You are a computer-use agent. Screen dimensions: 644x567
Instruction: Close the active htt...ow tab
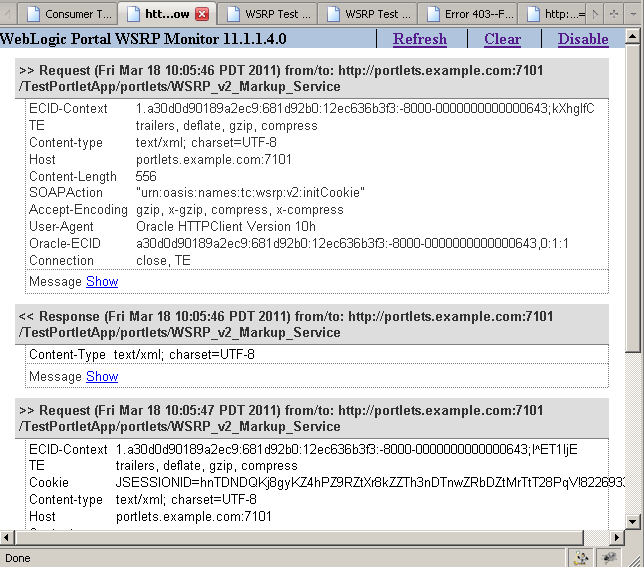point(202,14)
